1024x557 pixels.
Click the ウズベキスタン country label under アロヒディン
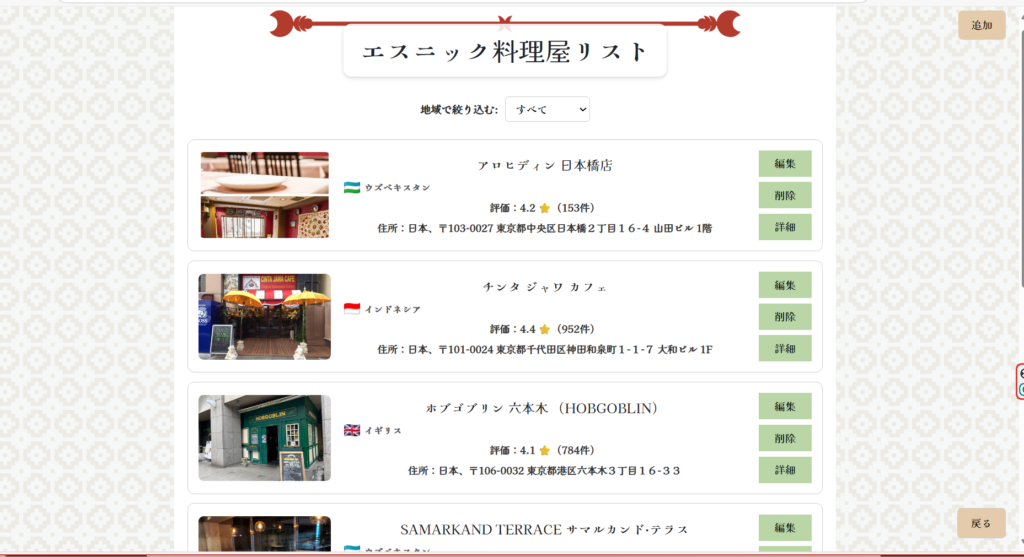pyautogui.click(x=398, y=187)
